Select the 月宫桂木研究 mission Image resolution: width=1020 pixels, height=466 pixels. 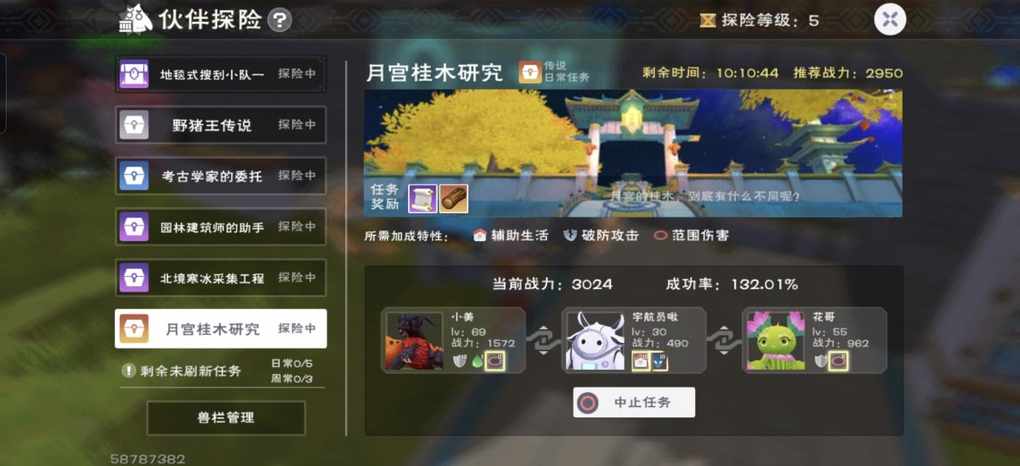tap(221, 329)
